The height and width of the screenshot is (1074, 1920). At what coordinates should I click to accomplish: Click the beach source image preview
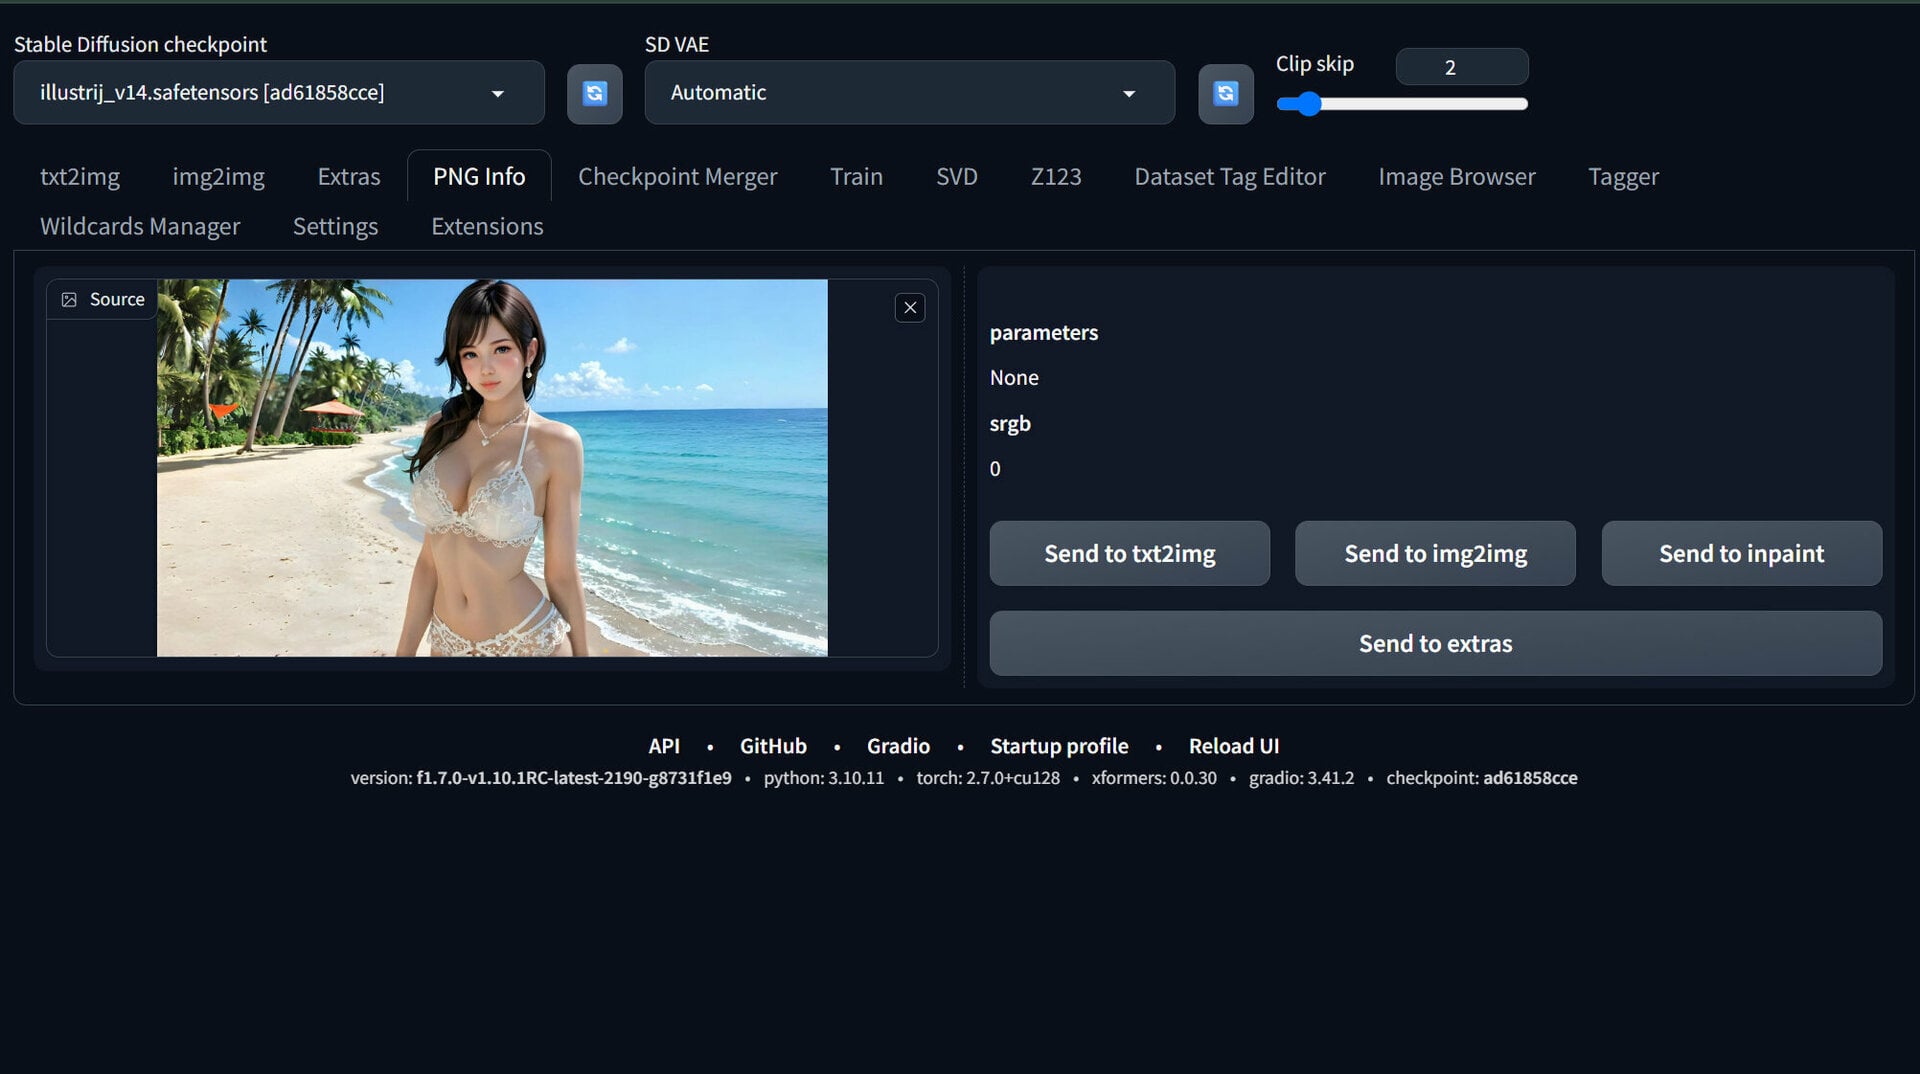(x=492, y=468)
